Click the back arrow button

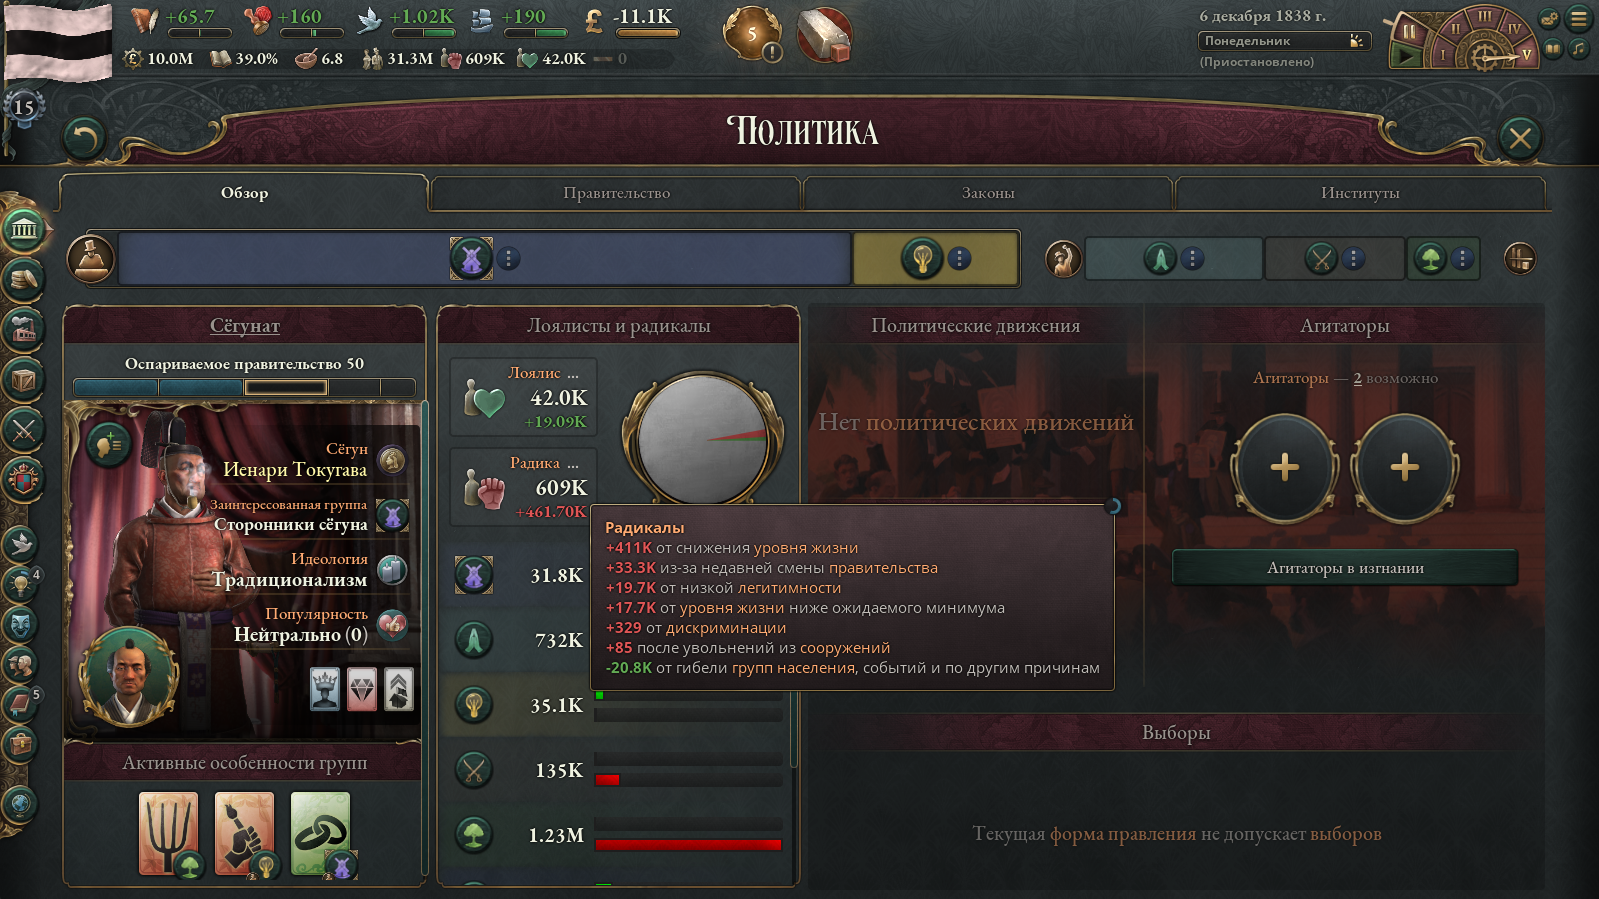pos(84,139)
